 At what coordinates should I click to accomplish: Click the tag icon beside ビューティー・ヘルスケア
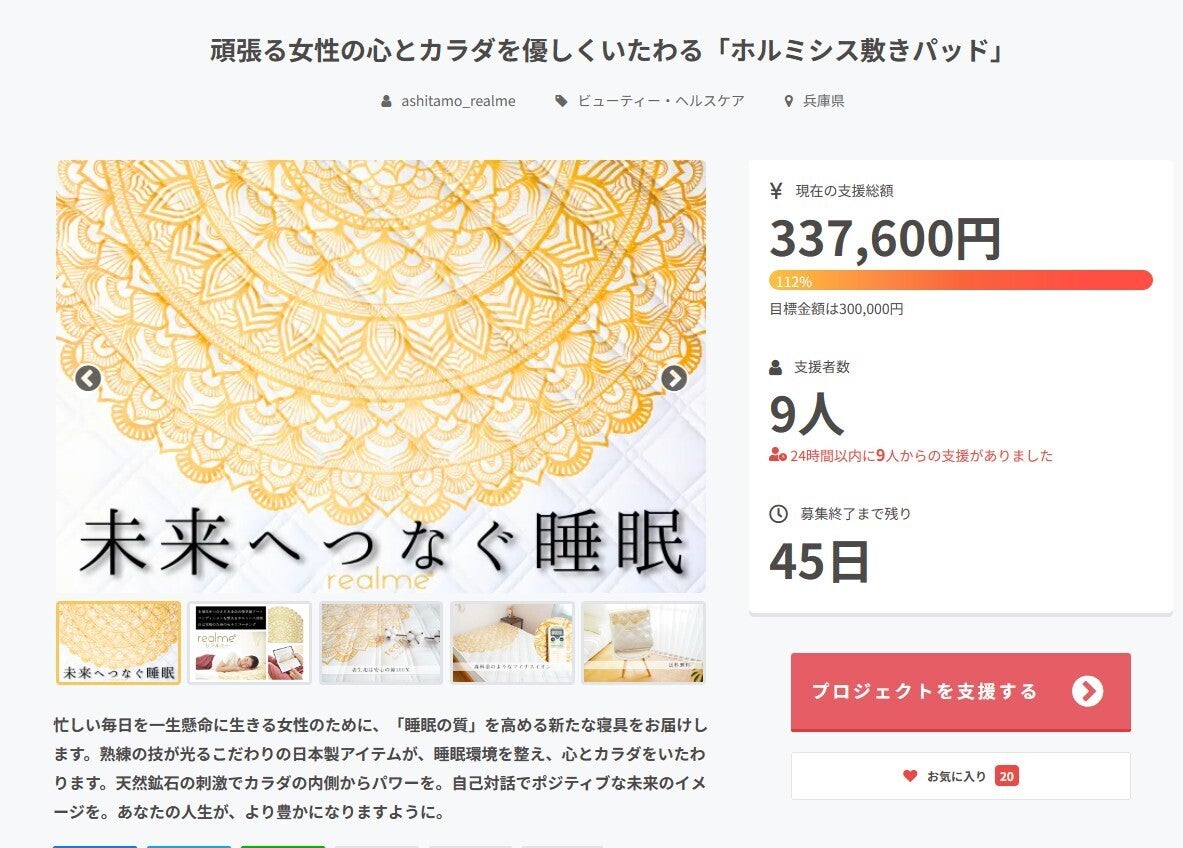[562, 101]
